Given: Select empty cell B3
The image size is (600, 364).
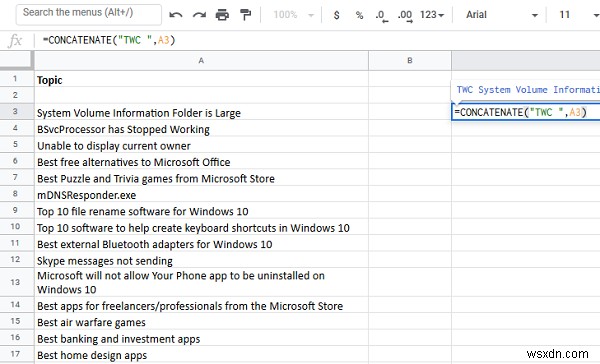Looking at the screenshot, I should click(410, 112).
